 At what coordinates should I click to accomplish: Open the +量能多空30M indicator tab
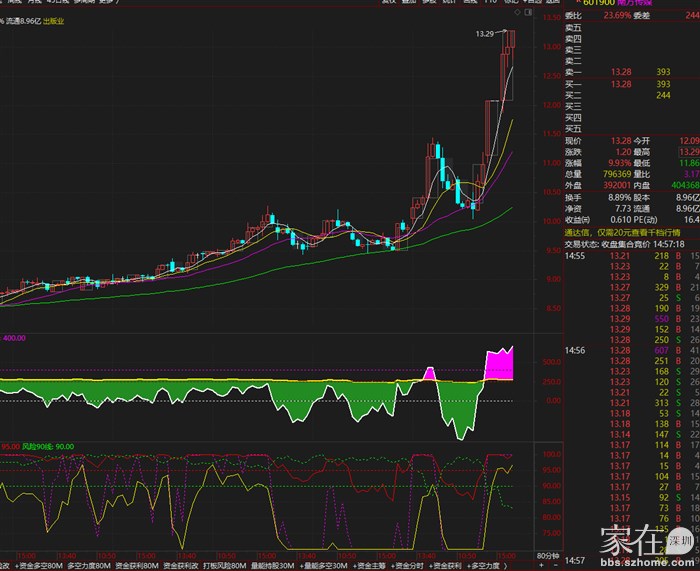[322, 565]
